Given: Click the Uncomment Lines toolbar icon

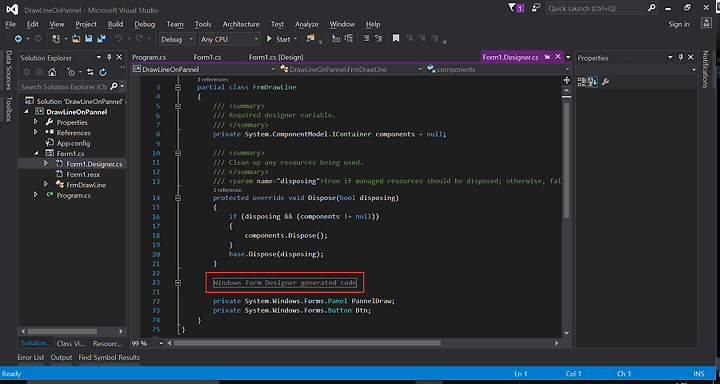Looking at the screenshot, I should point(378,39).
